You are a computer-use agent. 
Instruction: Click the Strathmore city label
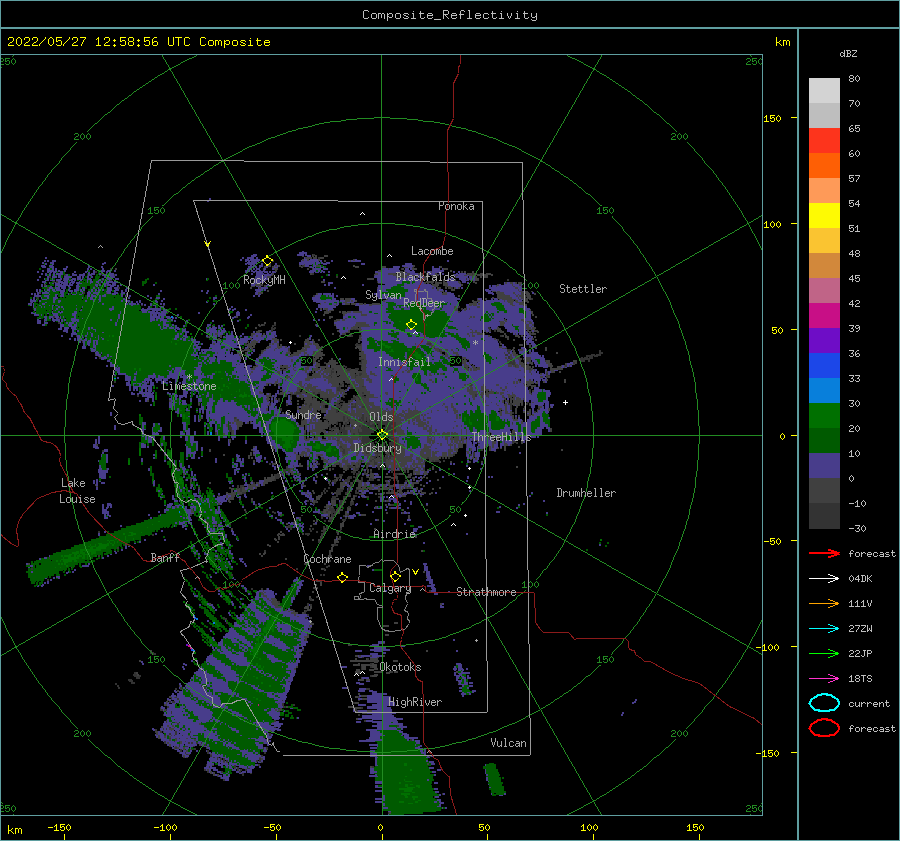click(486, 592)
